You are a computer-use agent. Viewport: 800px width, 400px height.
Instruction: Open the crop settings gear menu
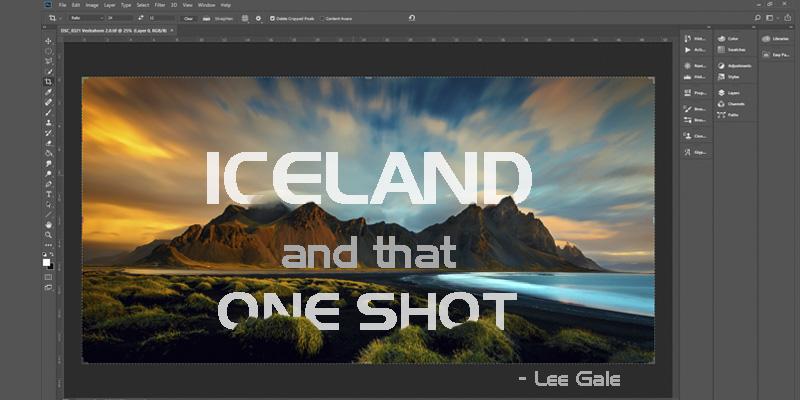pyautogui.click(x=258, y=18)
